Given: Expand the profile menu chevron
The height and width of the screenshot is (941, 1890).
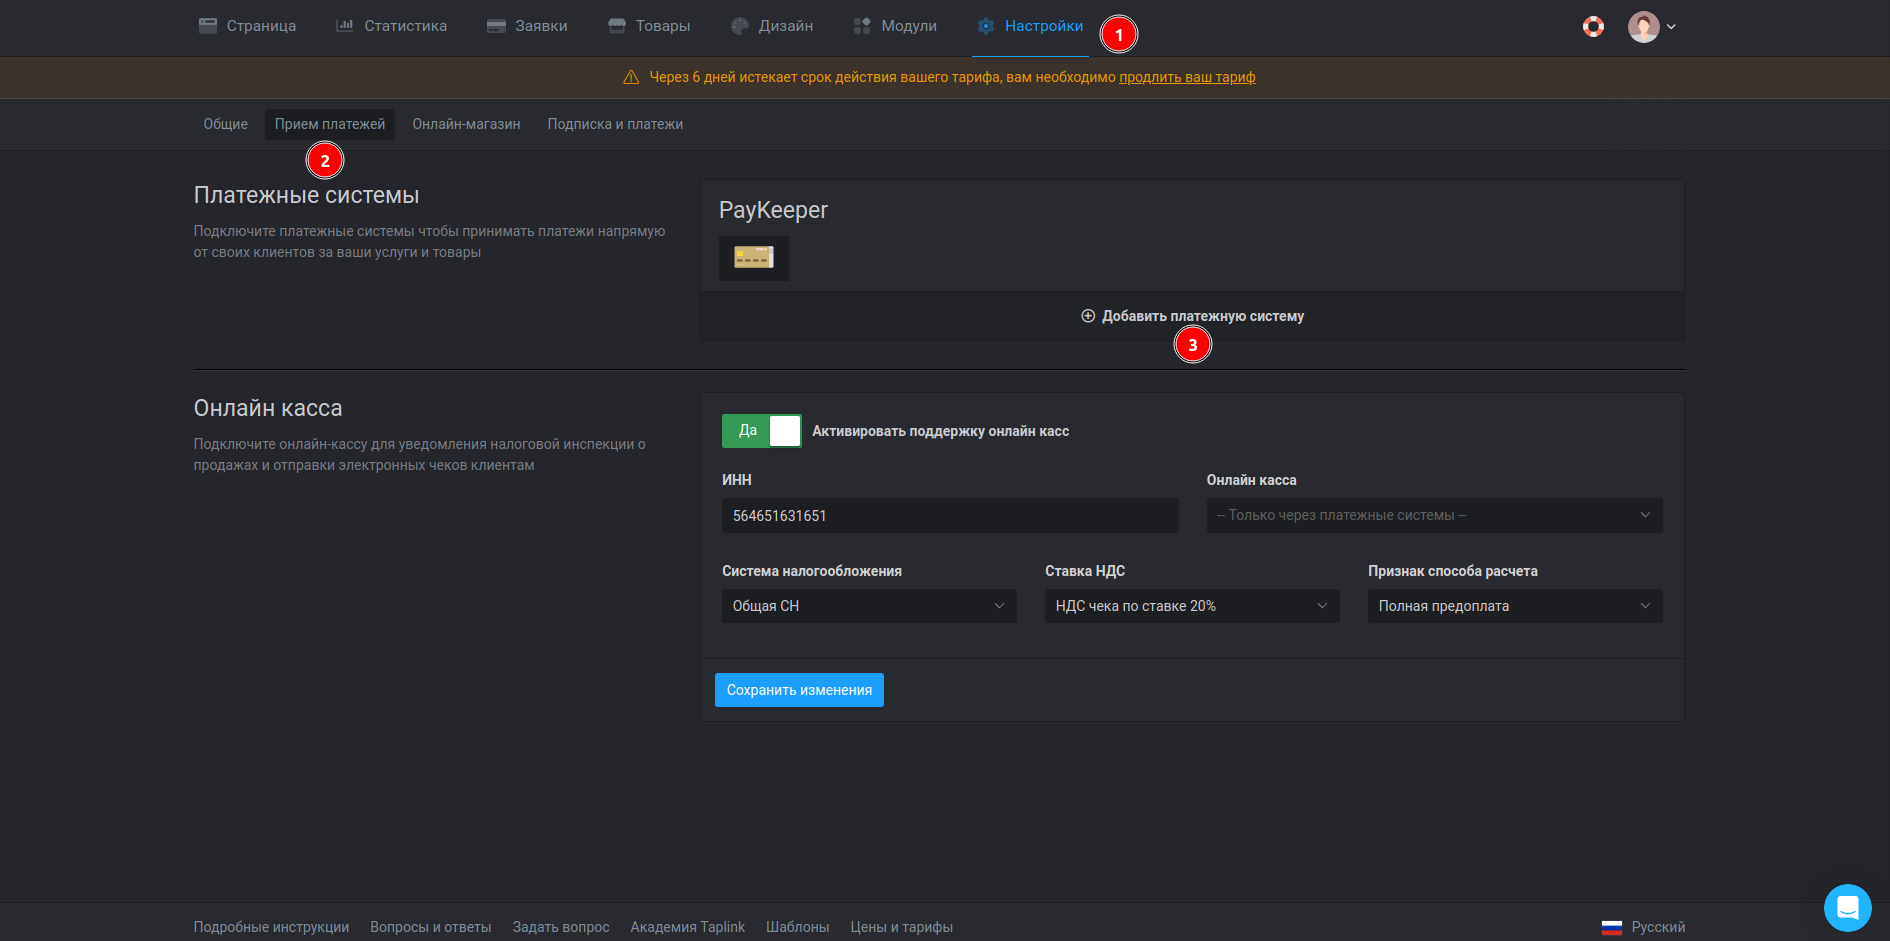Looking at the screenshot, I should 1671,27.
